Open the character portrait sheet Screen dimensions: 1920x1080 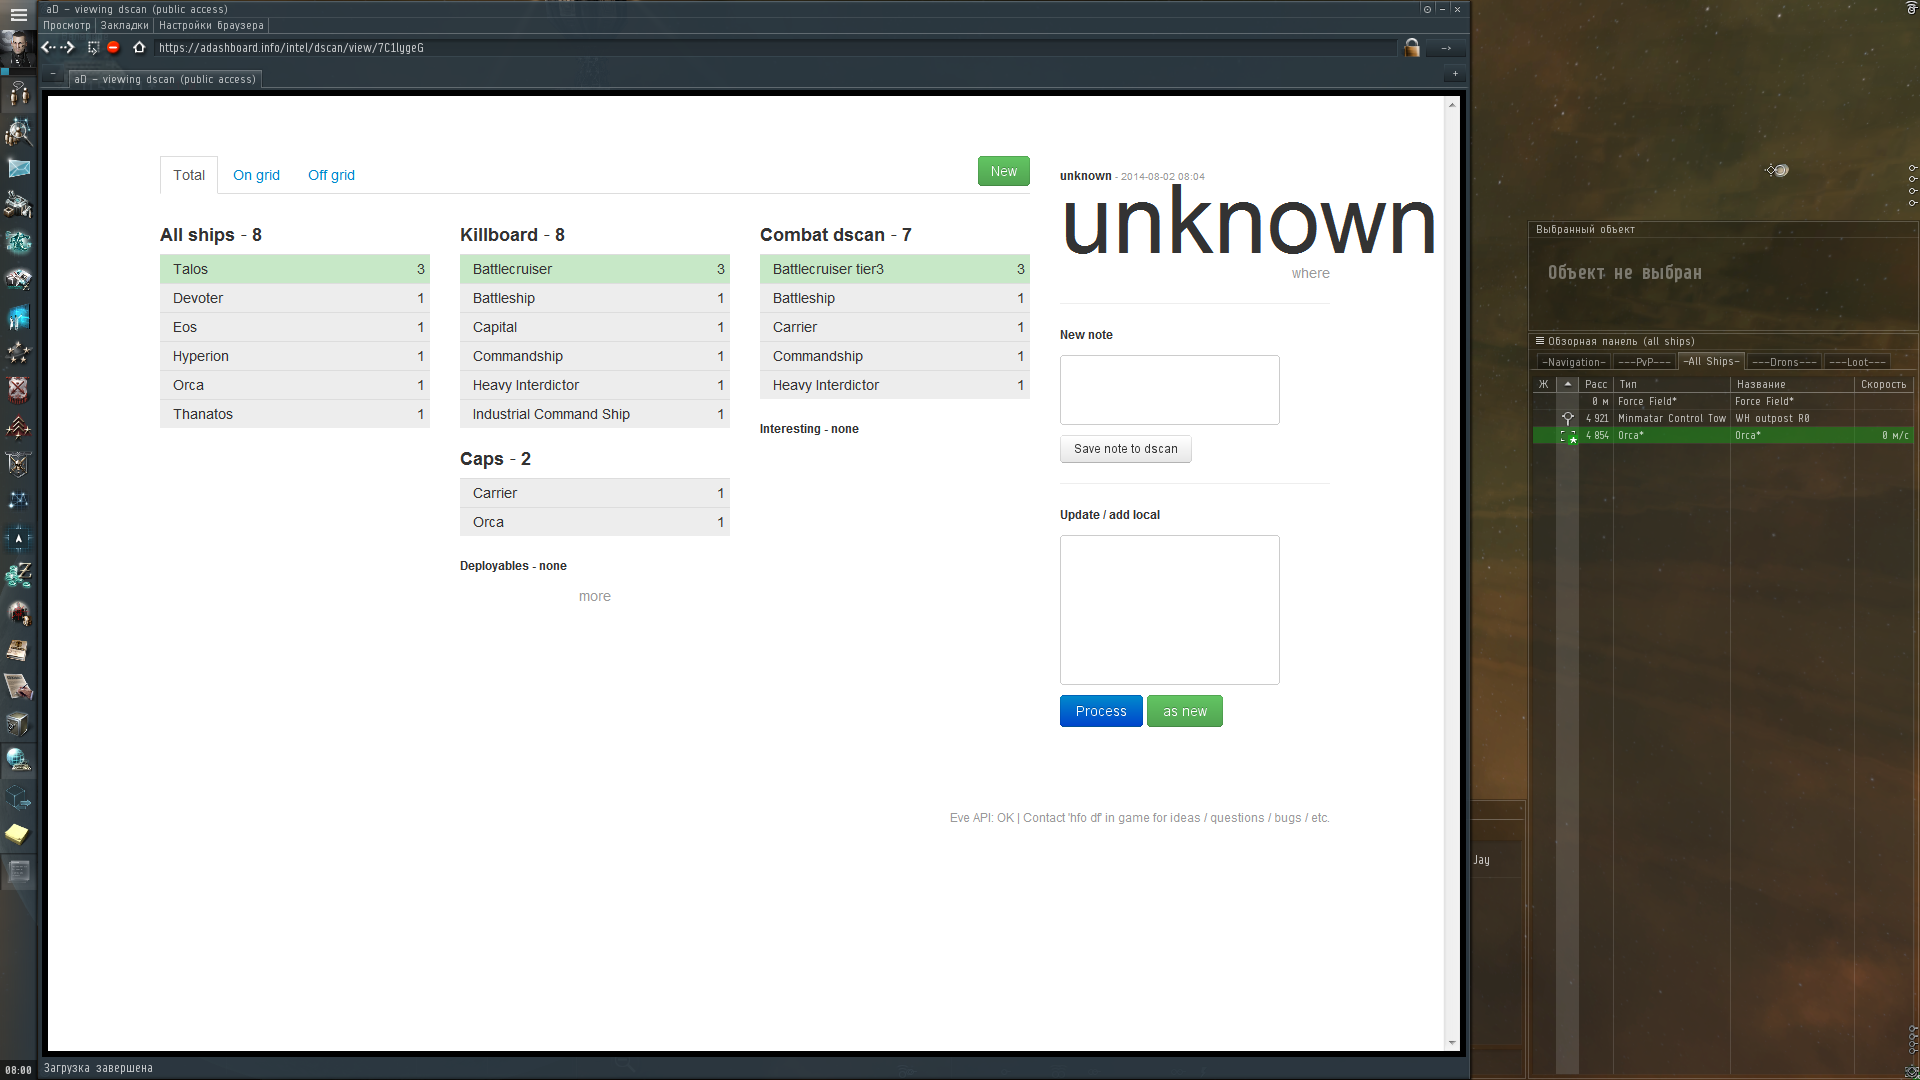(18, 49)
